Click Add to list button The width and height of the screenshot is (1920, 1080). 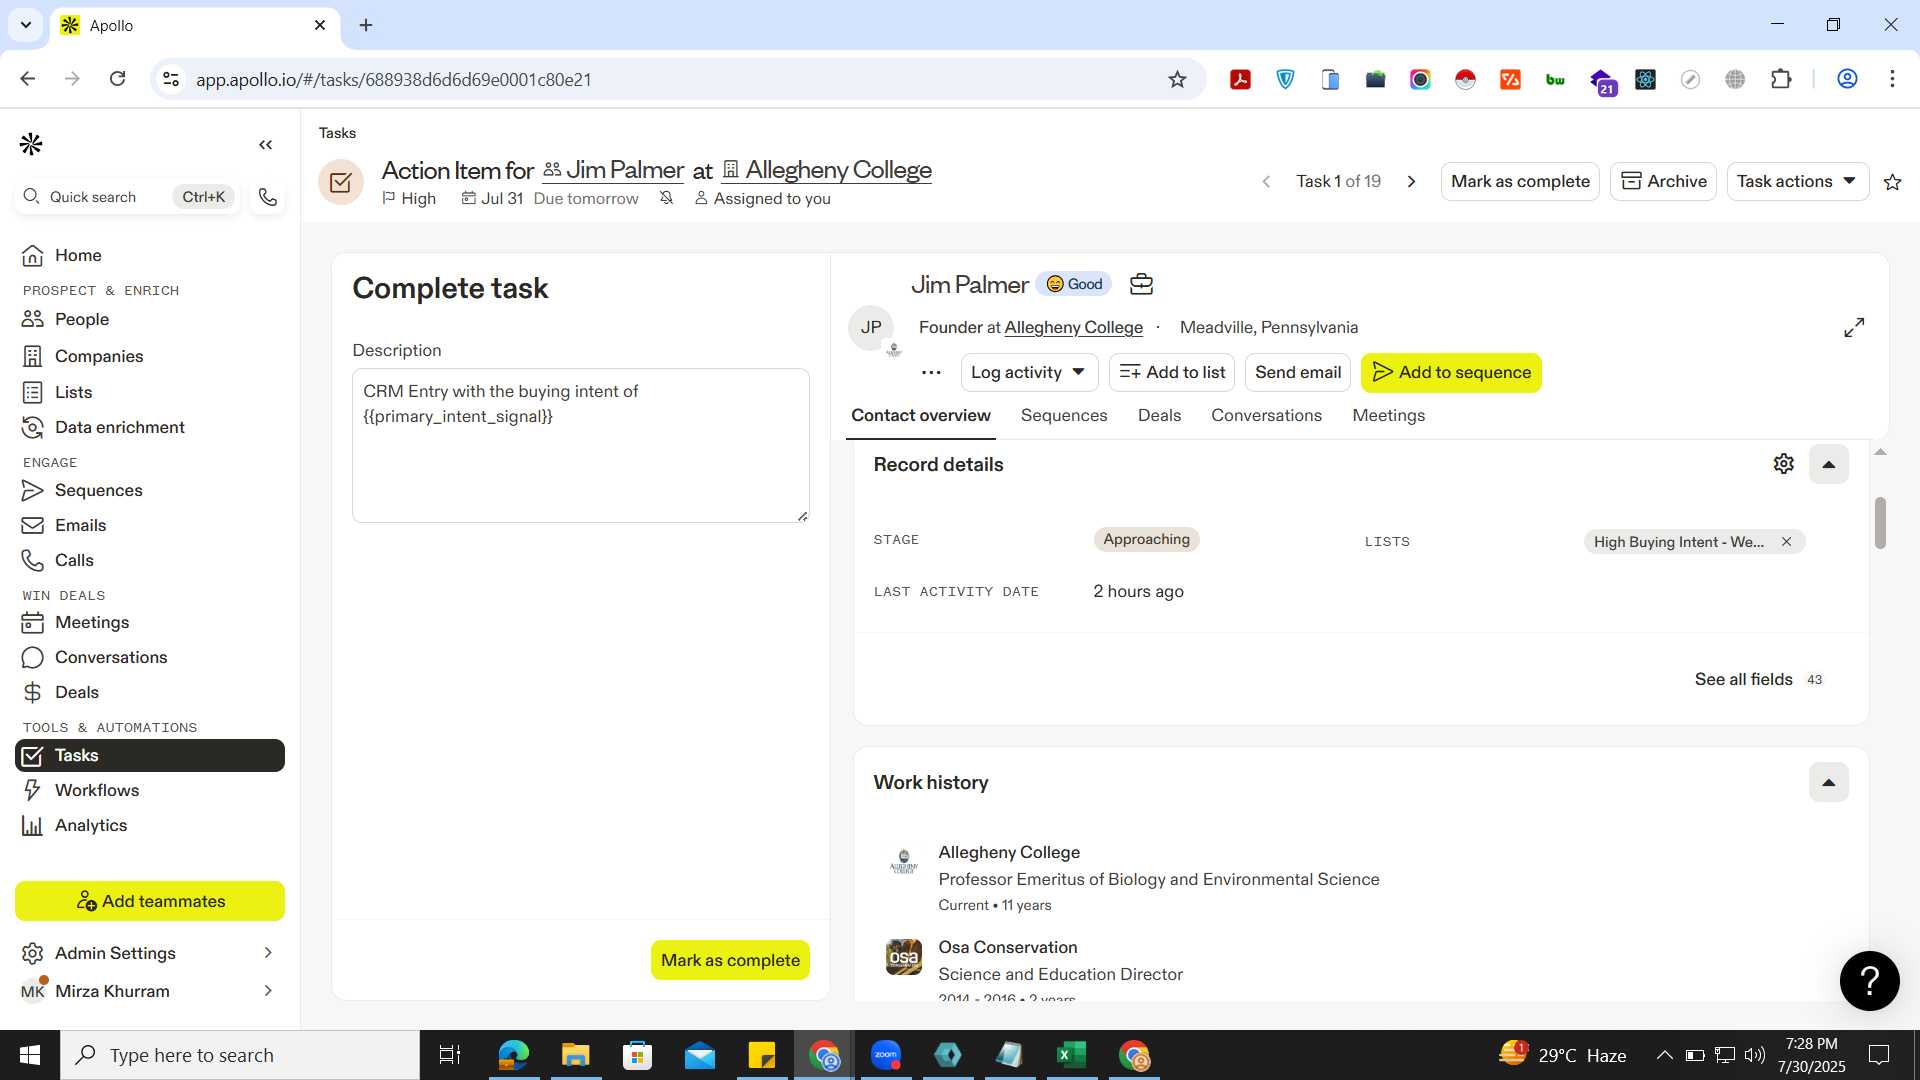click(1172, 372)
